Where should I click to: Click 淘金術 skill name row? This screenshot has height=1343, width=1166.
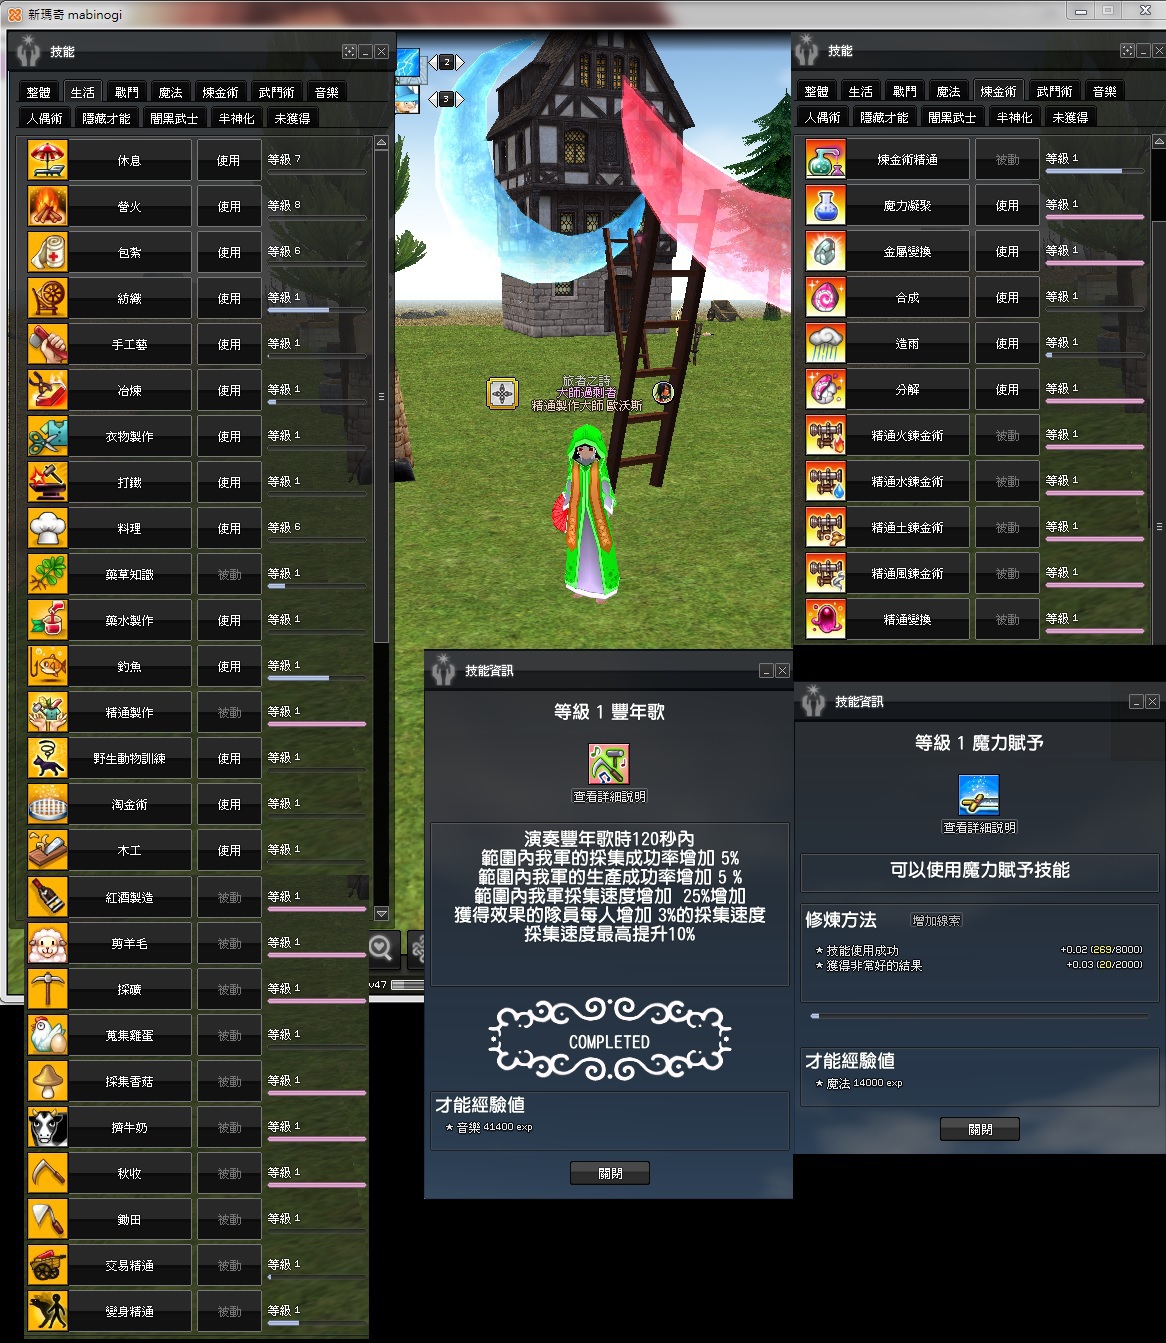[x=130, y=804]
